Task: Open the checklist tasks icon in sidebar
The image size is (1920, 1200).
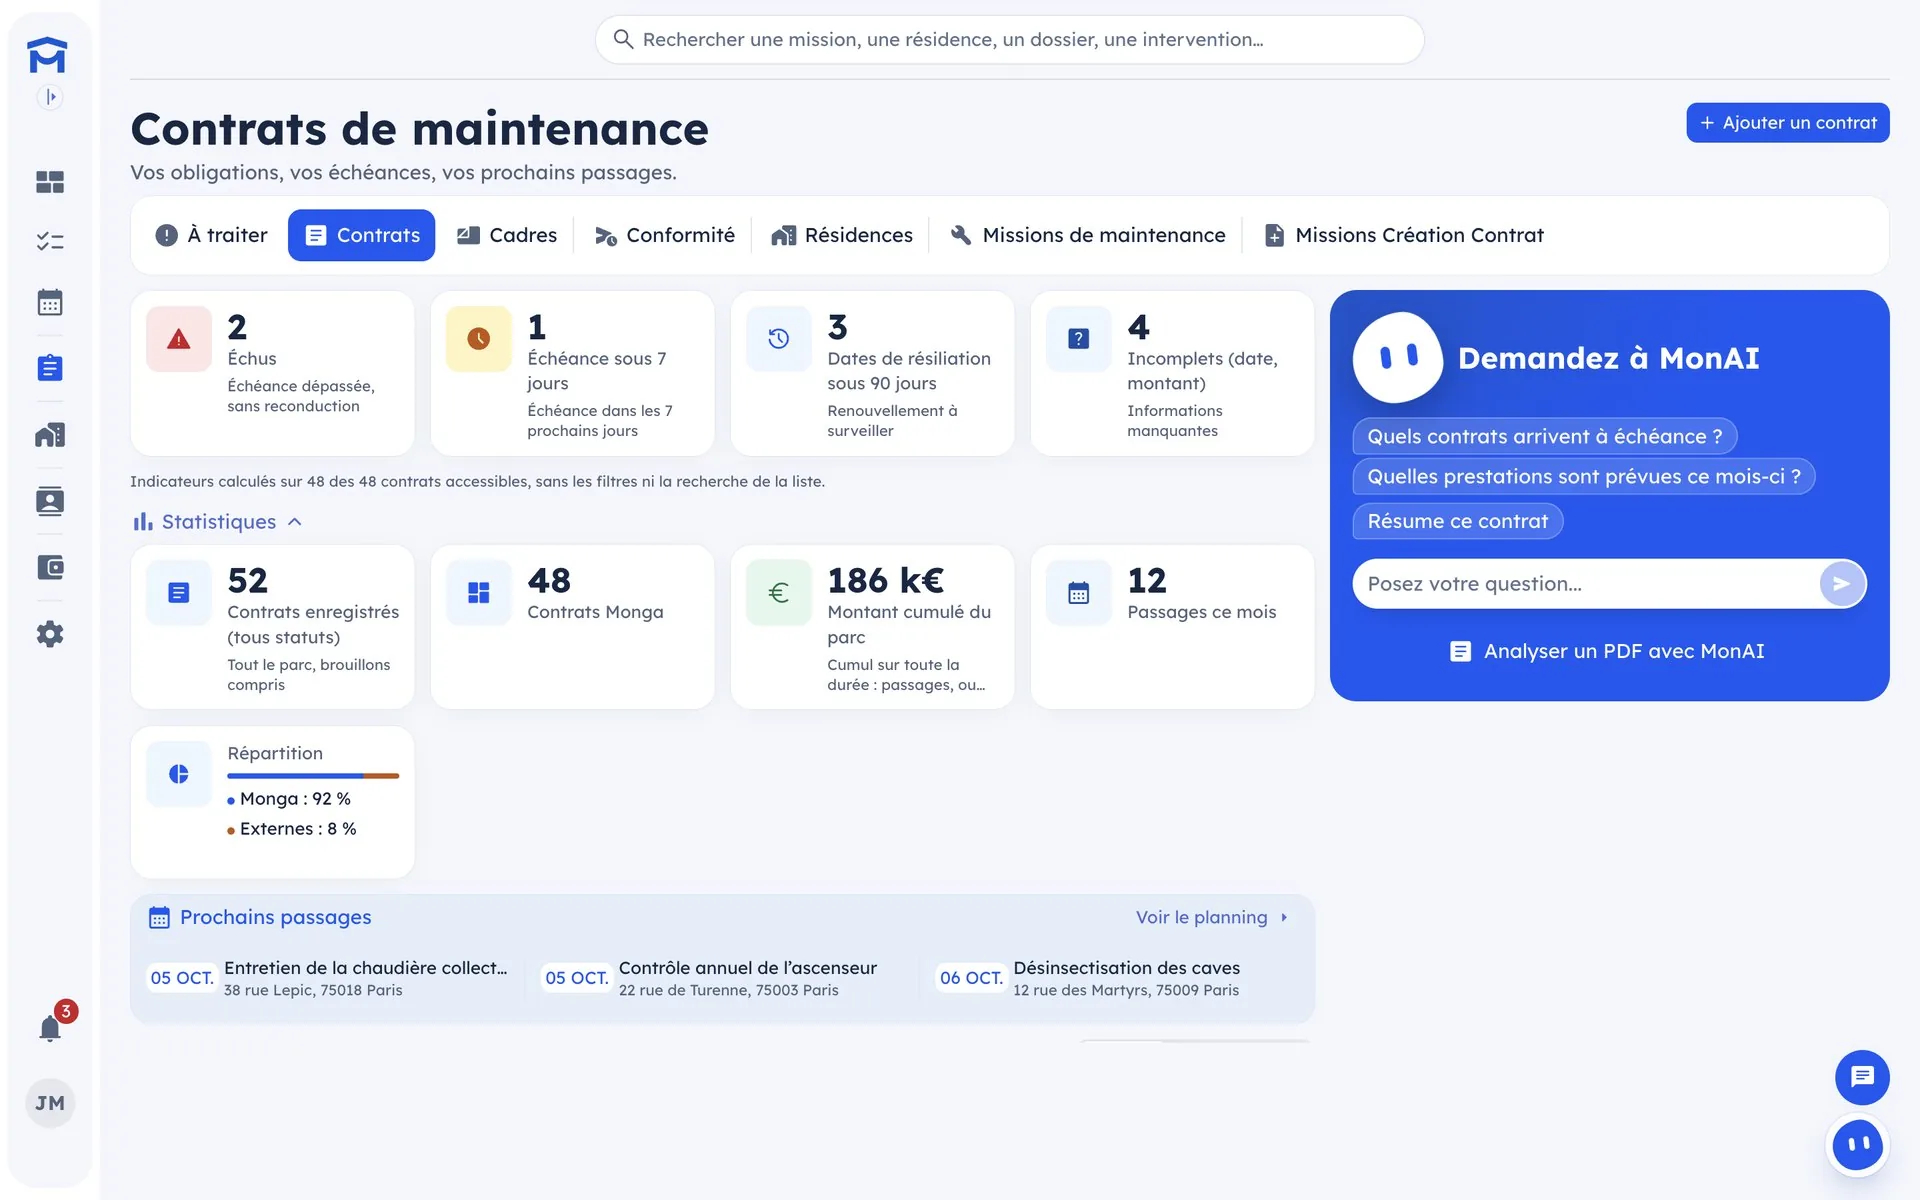Action: pyautogui.click(x=50, y=241)
